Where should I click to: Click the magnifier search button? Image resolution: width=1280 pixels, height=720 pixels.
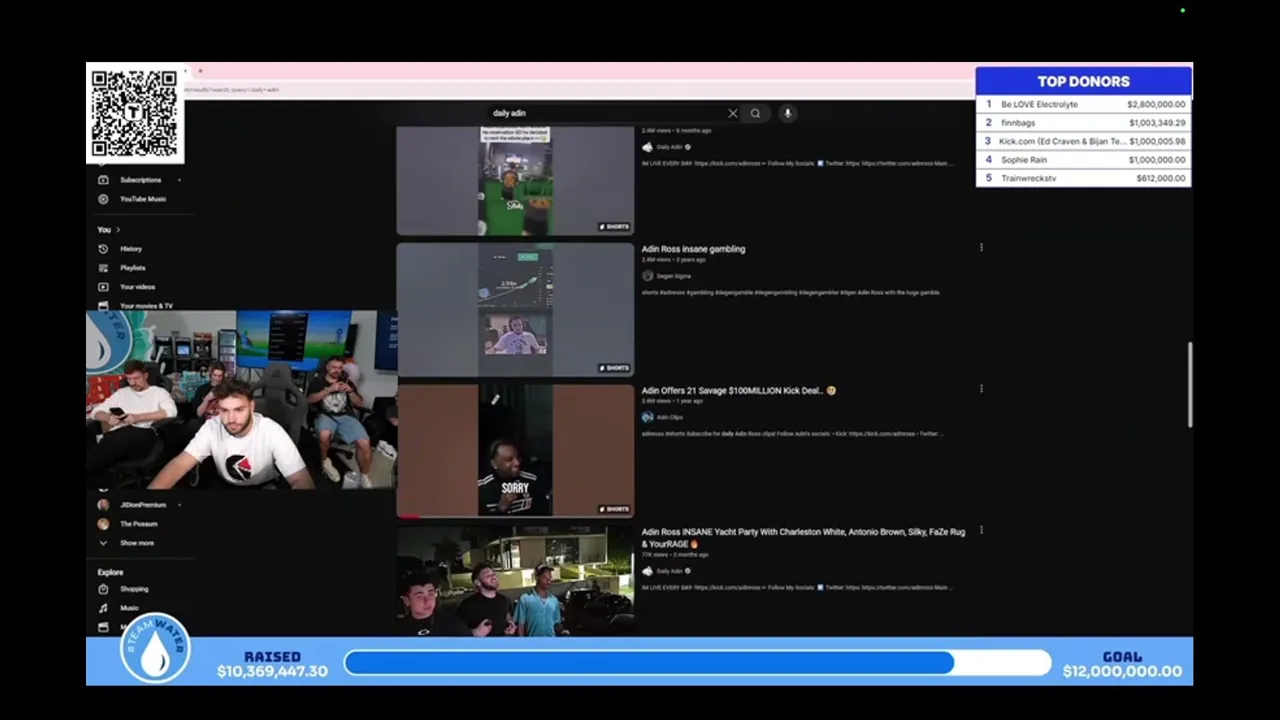click(755, 113)
